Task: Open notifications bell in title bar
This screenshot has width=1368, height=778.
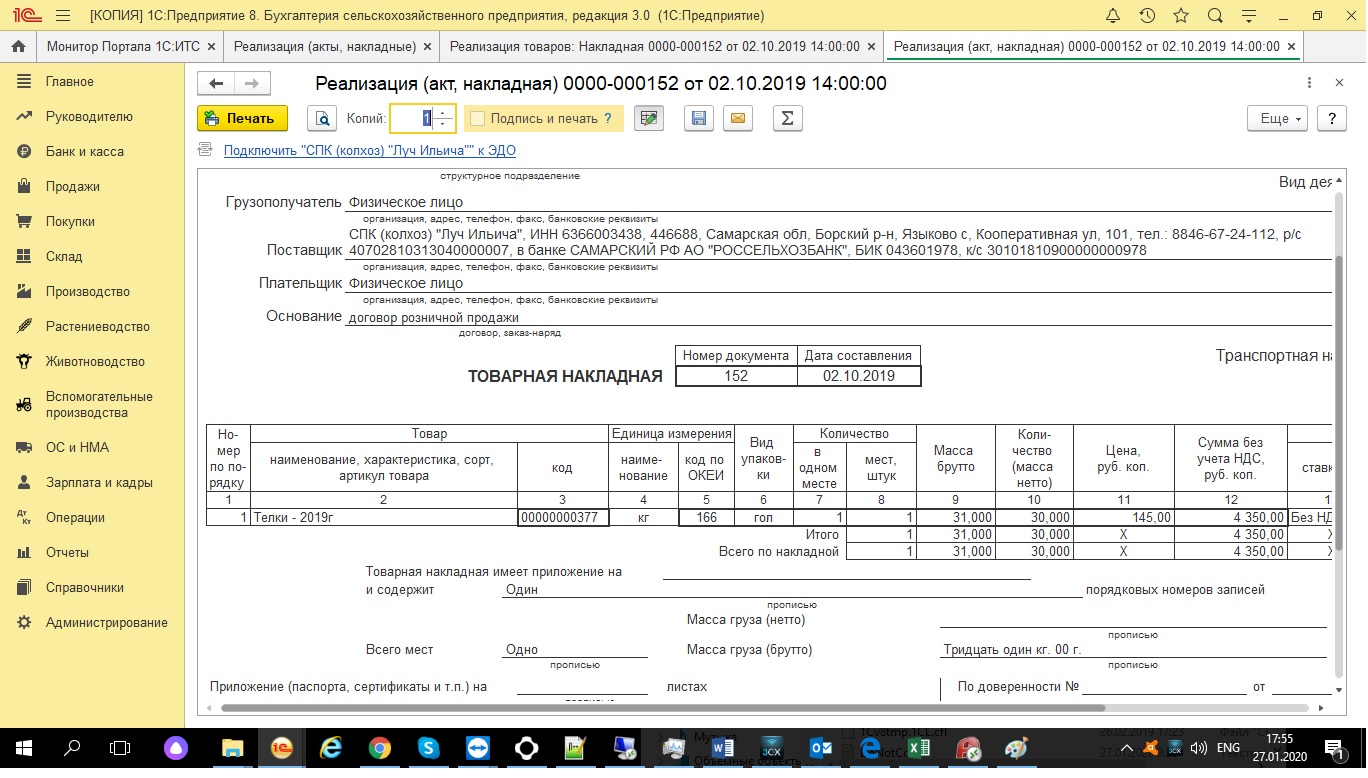Action: tap(1113, 16)
